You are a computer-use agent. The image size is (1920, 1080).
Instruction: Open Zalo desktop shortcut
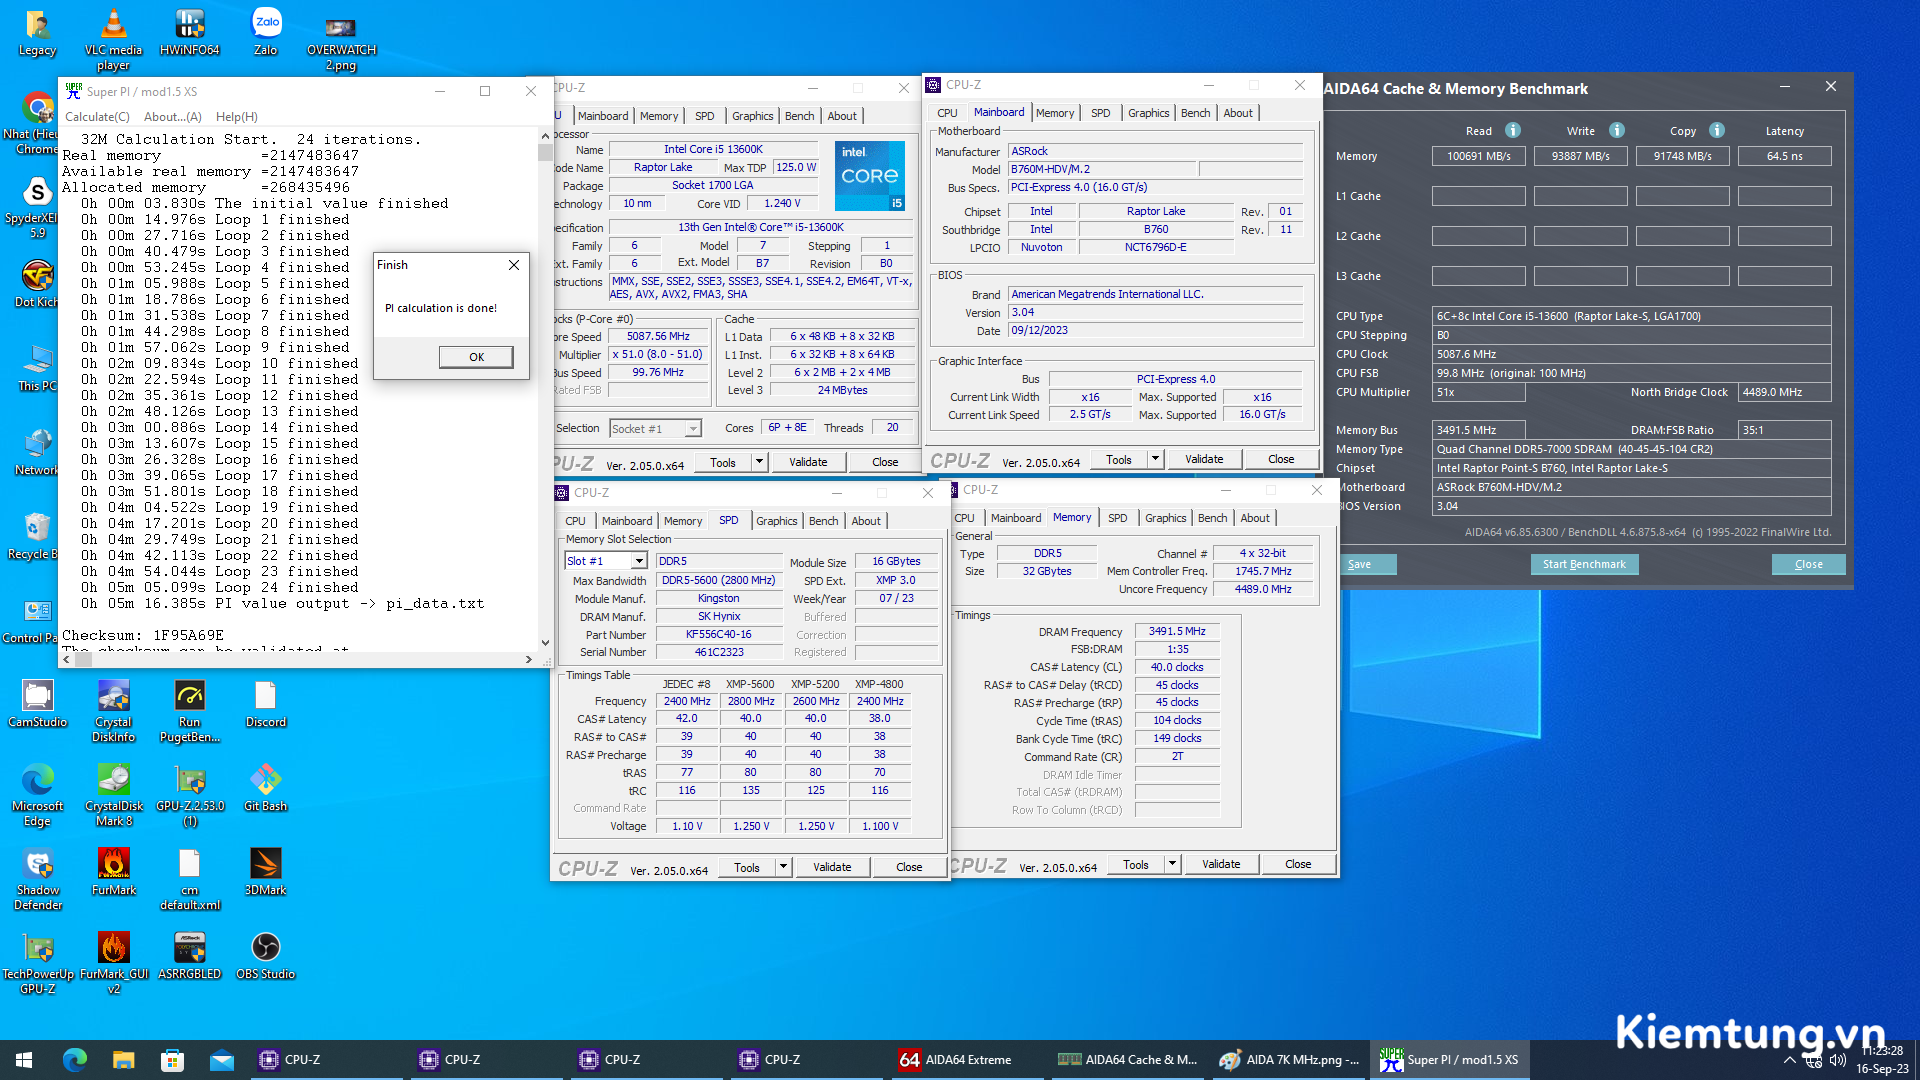point(266,32)
